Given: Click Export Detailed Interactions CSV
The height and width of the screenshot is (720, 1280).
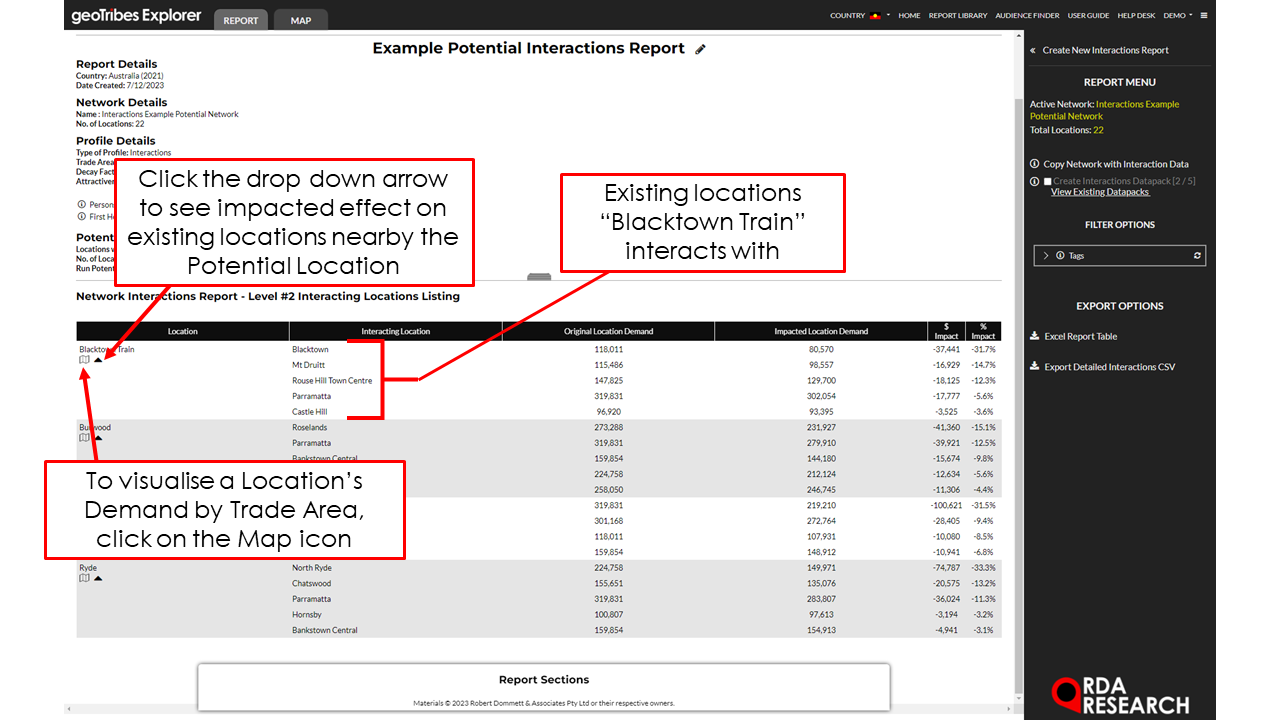Looking at the screenshot, I should 1109,367.
